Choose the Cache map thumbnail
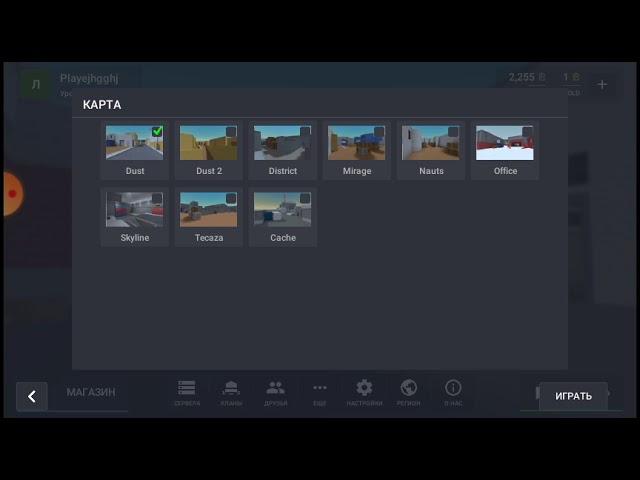The image size is (640, 480). [x=282, y=209]
